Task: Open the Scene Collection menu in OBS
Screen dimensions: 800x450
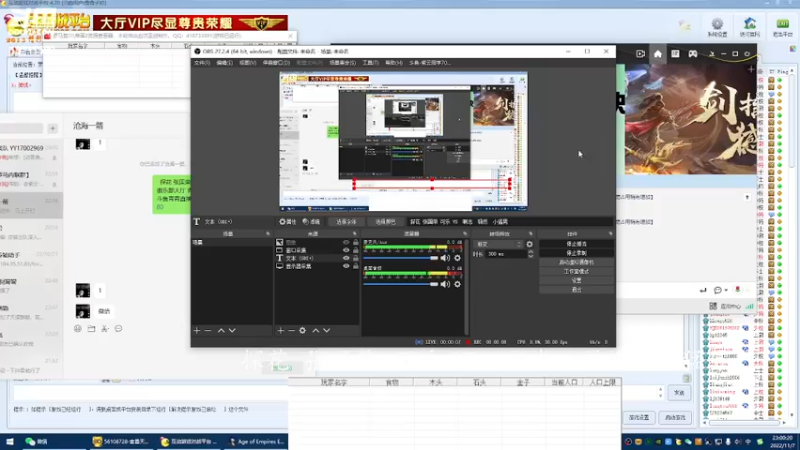Action: pos(342,63)
